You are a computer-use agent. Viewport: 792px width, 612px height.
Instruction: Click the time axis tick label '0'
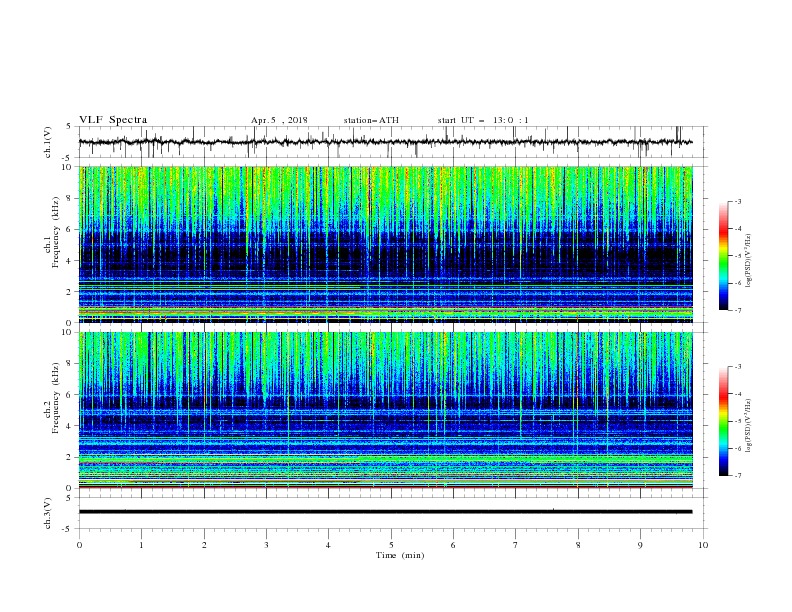(79, 545)
